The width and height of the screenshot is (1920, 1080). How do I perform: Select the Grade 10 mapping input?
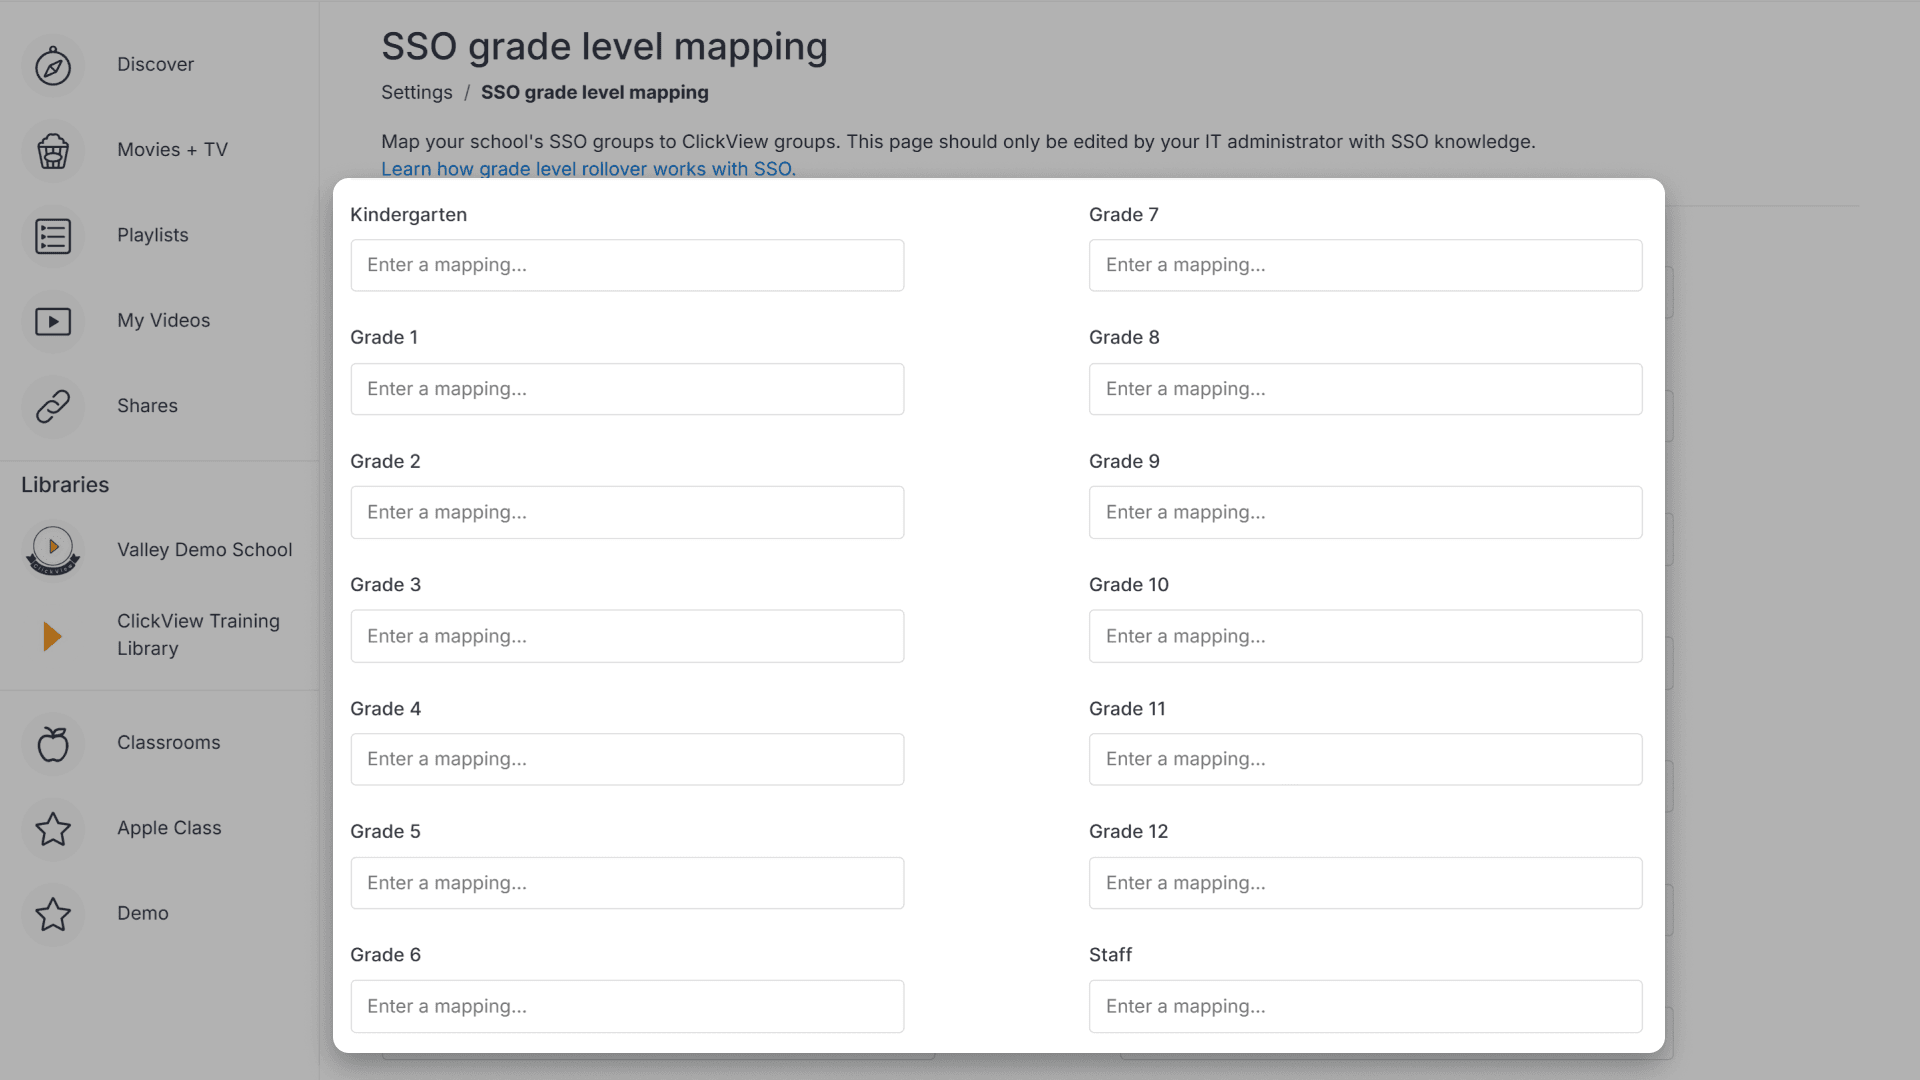(x=1365, y=636)
